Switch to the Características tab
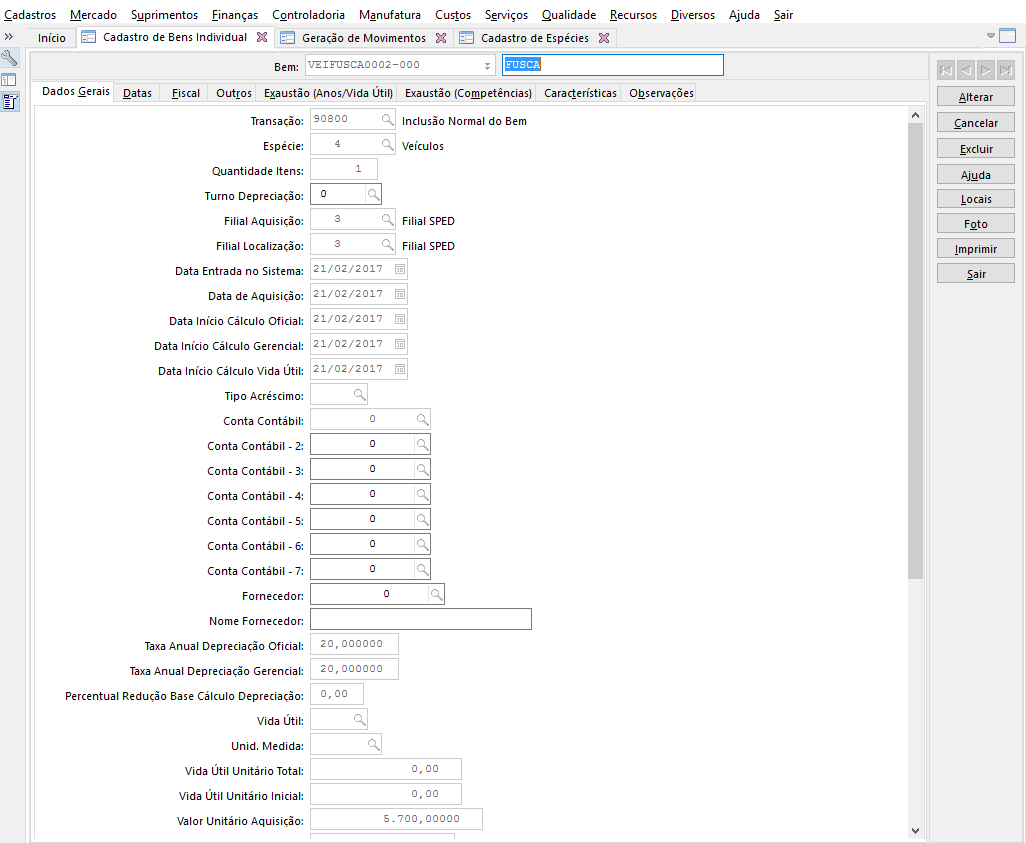Image resolution: width=1026 pixels, height=843 pixels. click(x=580, y=93)
